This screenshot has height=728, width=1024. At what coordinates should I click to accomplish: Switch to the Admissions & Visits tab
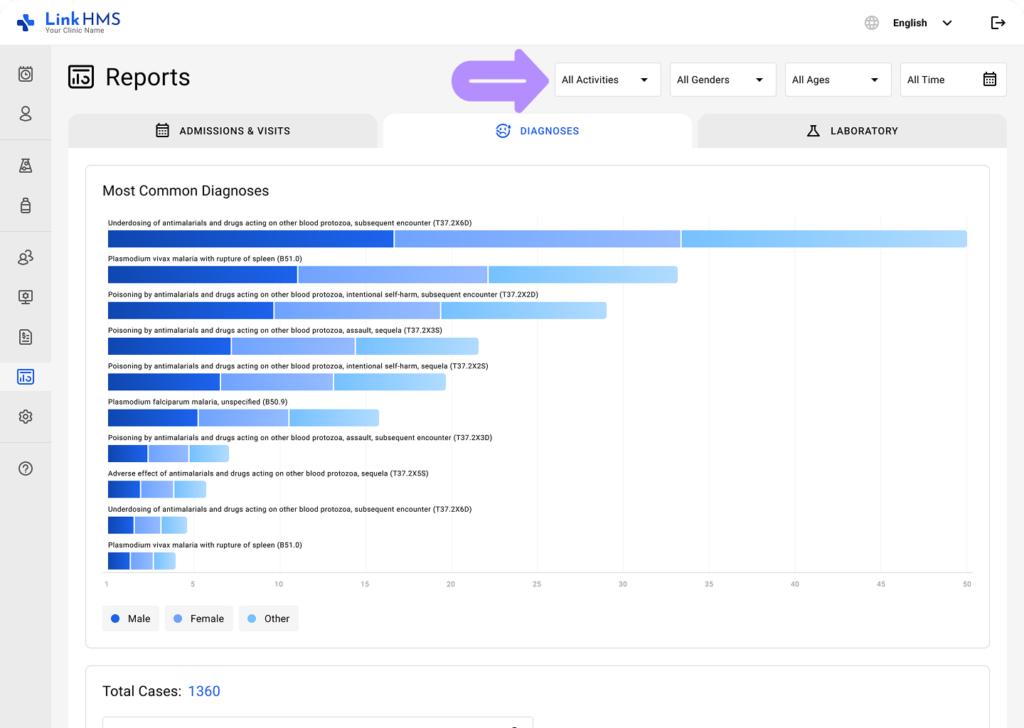point(223,130)
